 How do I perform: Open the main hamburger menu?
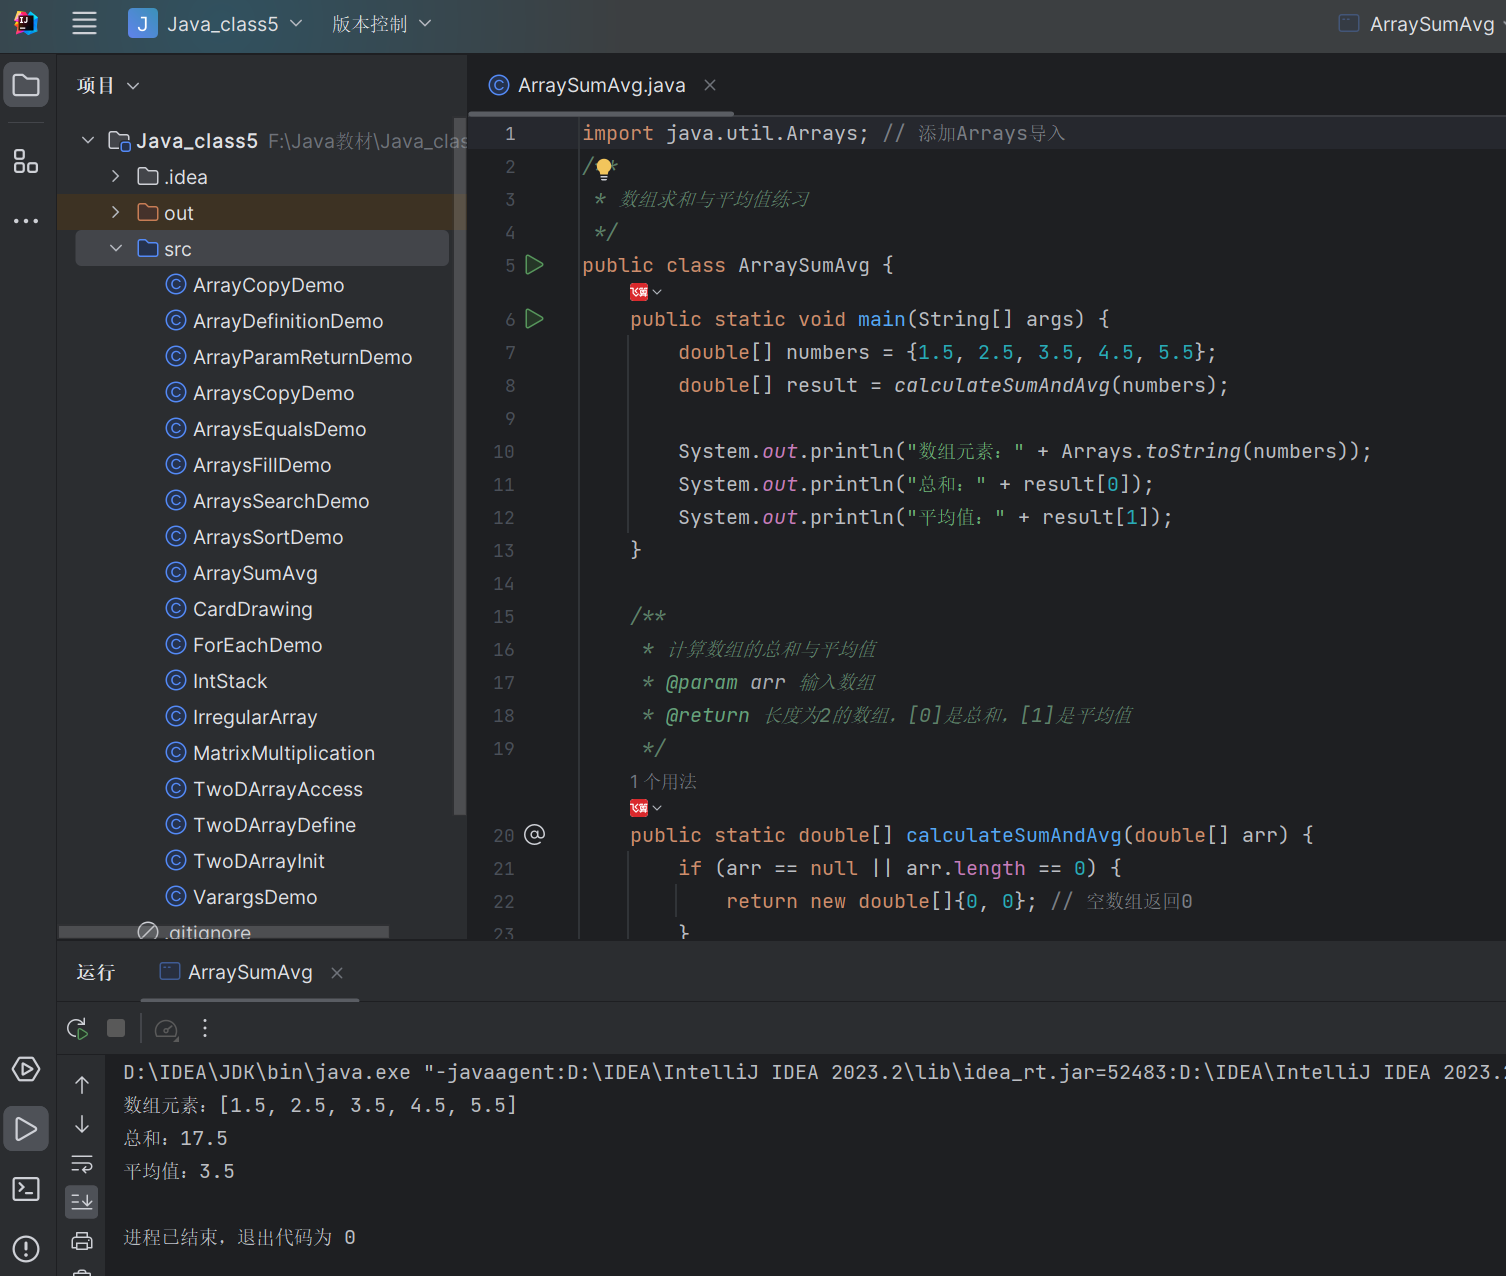85,24
